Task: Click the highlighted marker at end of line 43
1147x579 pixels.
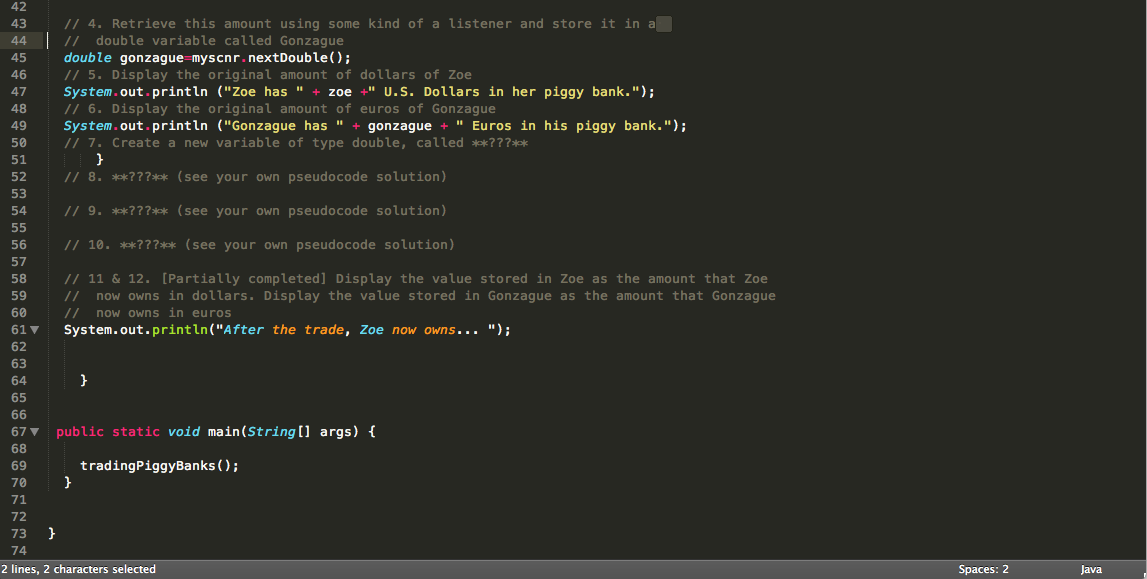Action: click(662, 23)
